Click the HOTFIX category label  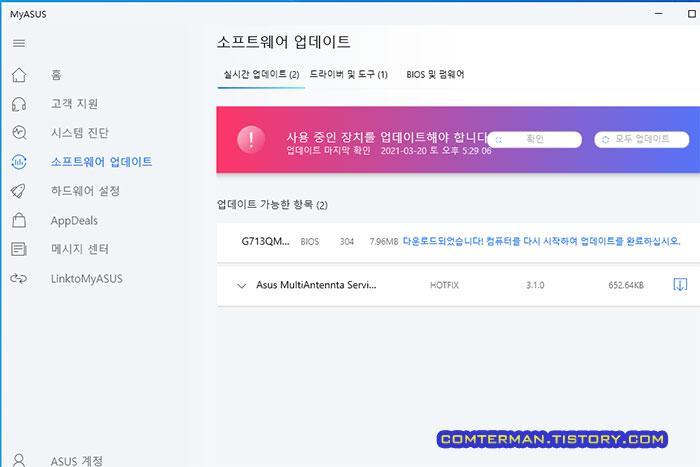pos(444,285)
